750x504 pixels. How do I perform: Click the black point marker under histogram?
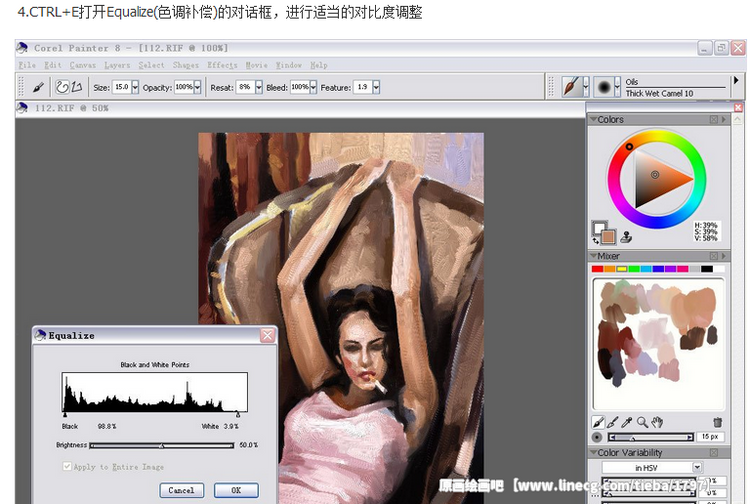click(65, 414)
